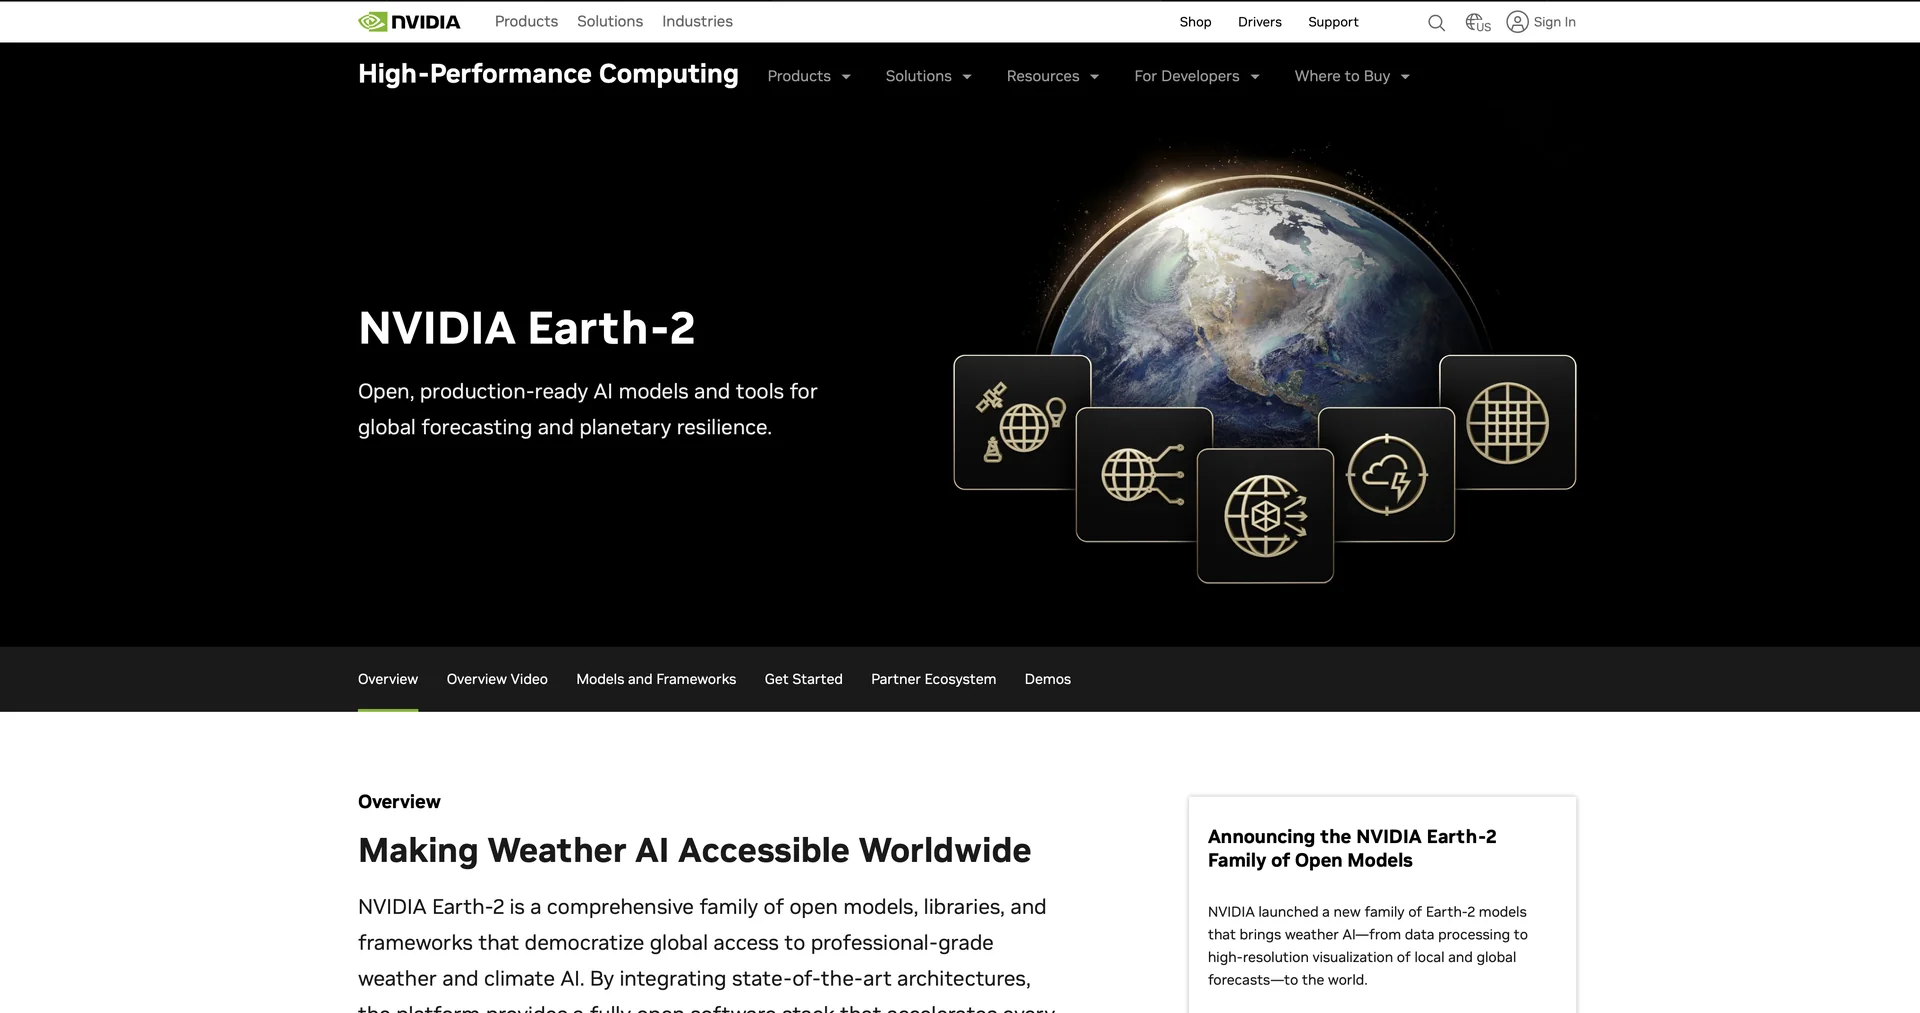Jump to the Get Started tab

(x=803, y=679)
